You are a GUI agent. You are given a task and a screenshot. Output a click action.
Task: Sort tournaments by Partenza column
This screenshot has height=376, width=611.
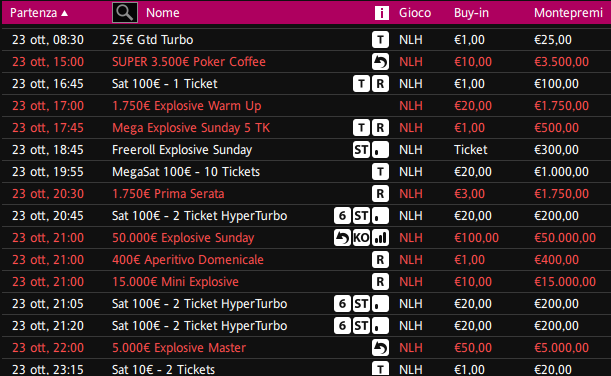[x=34, y=13]
